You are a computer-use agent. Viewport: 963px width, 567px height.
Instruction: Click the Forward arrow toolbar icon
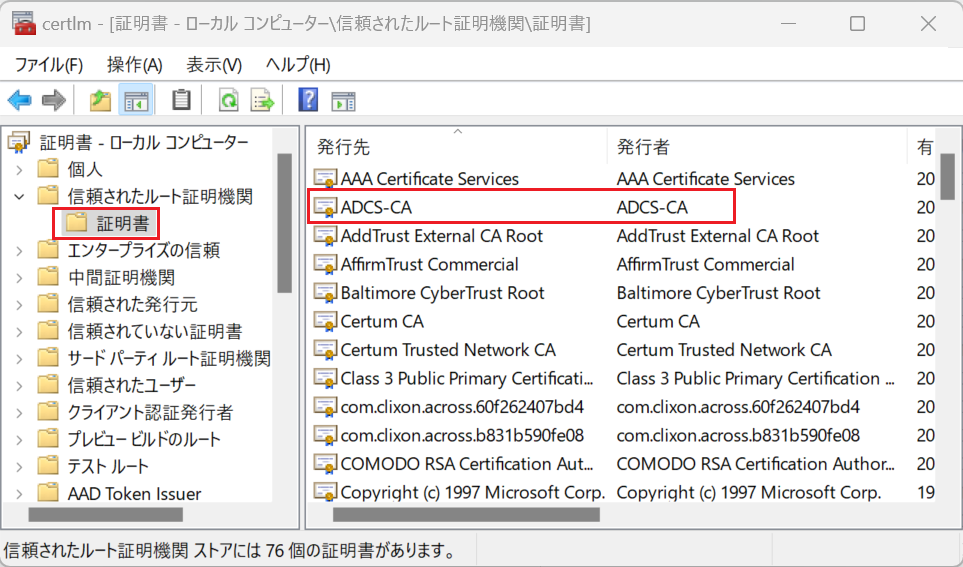(x=54, y=100)
